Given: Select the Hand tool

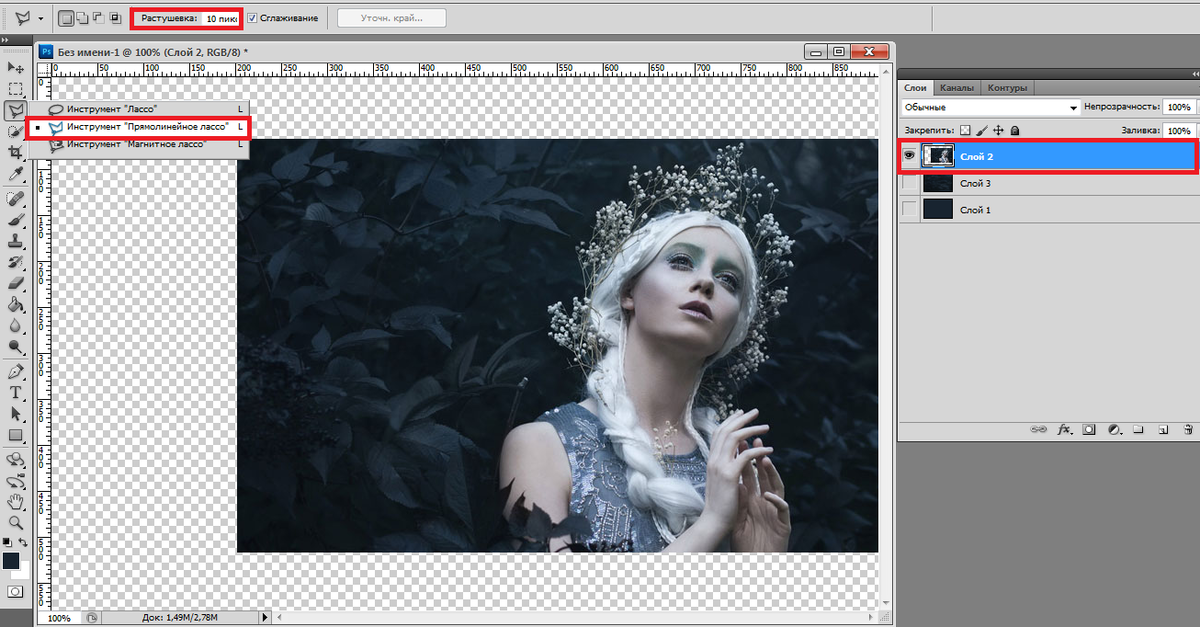Looking at the screenshot, I should coord(16,501).
